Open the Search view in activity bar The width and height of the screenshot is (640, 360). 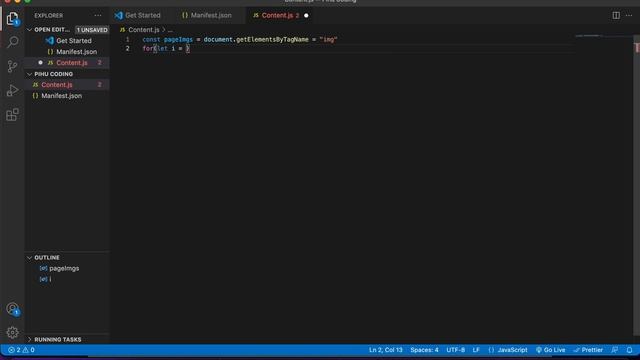[12, 42]
